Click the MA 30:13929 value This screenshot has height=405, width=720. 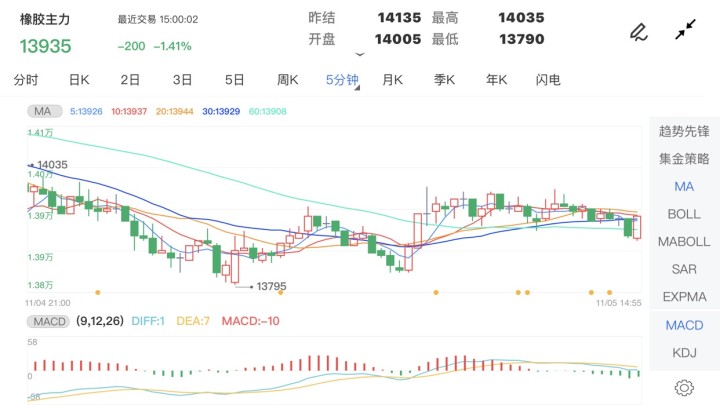(x=221, y=111)
